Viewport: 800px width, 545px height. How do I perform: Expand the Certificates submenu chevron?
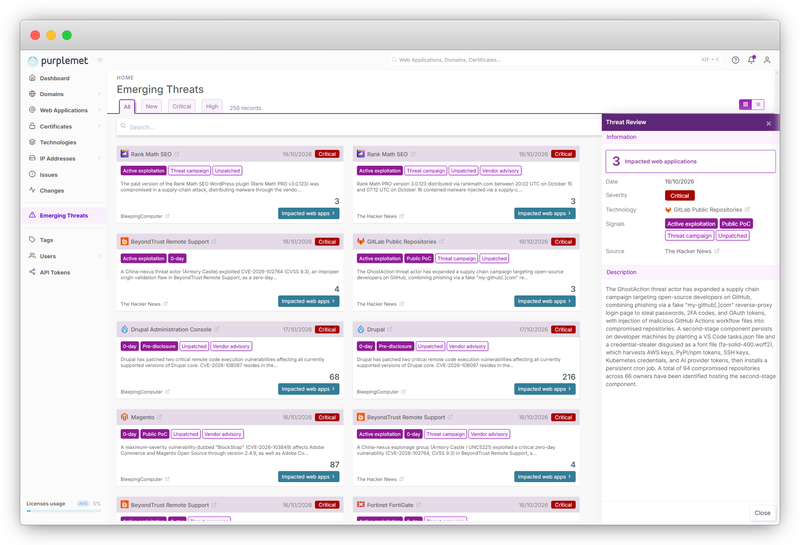click(x=99, y=126)
